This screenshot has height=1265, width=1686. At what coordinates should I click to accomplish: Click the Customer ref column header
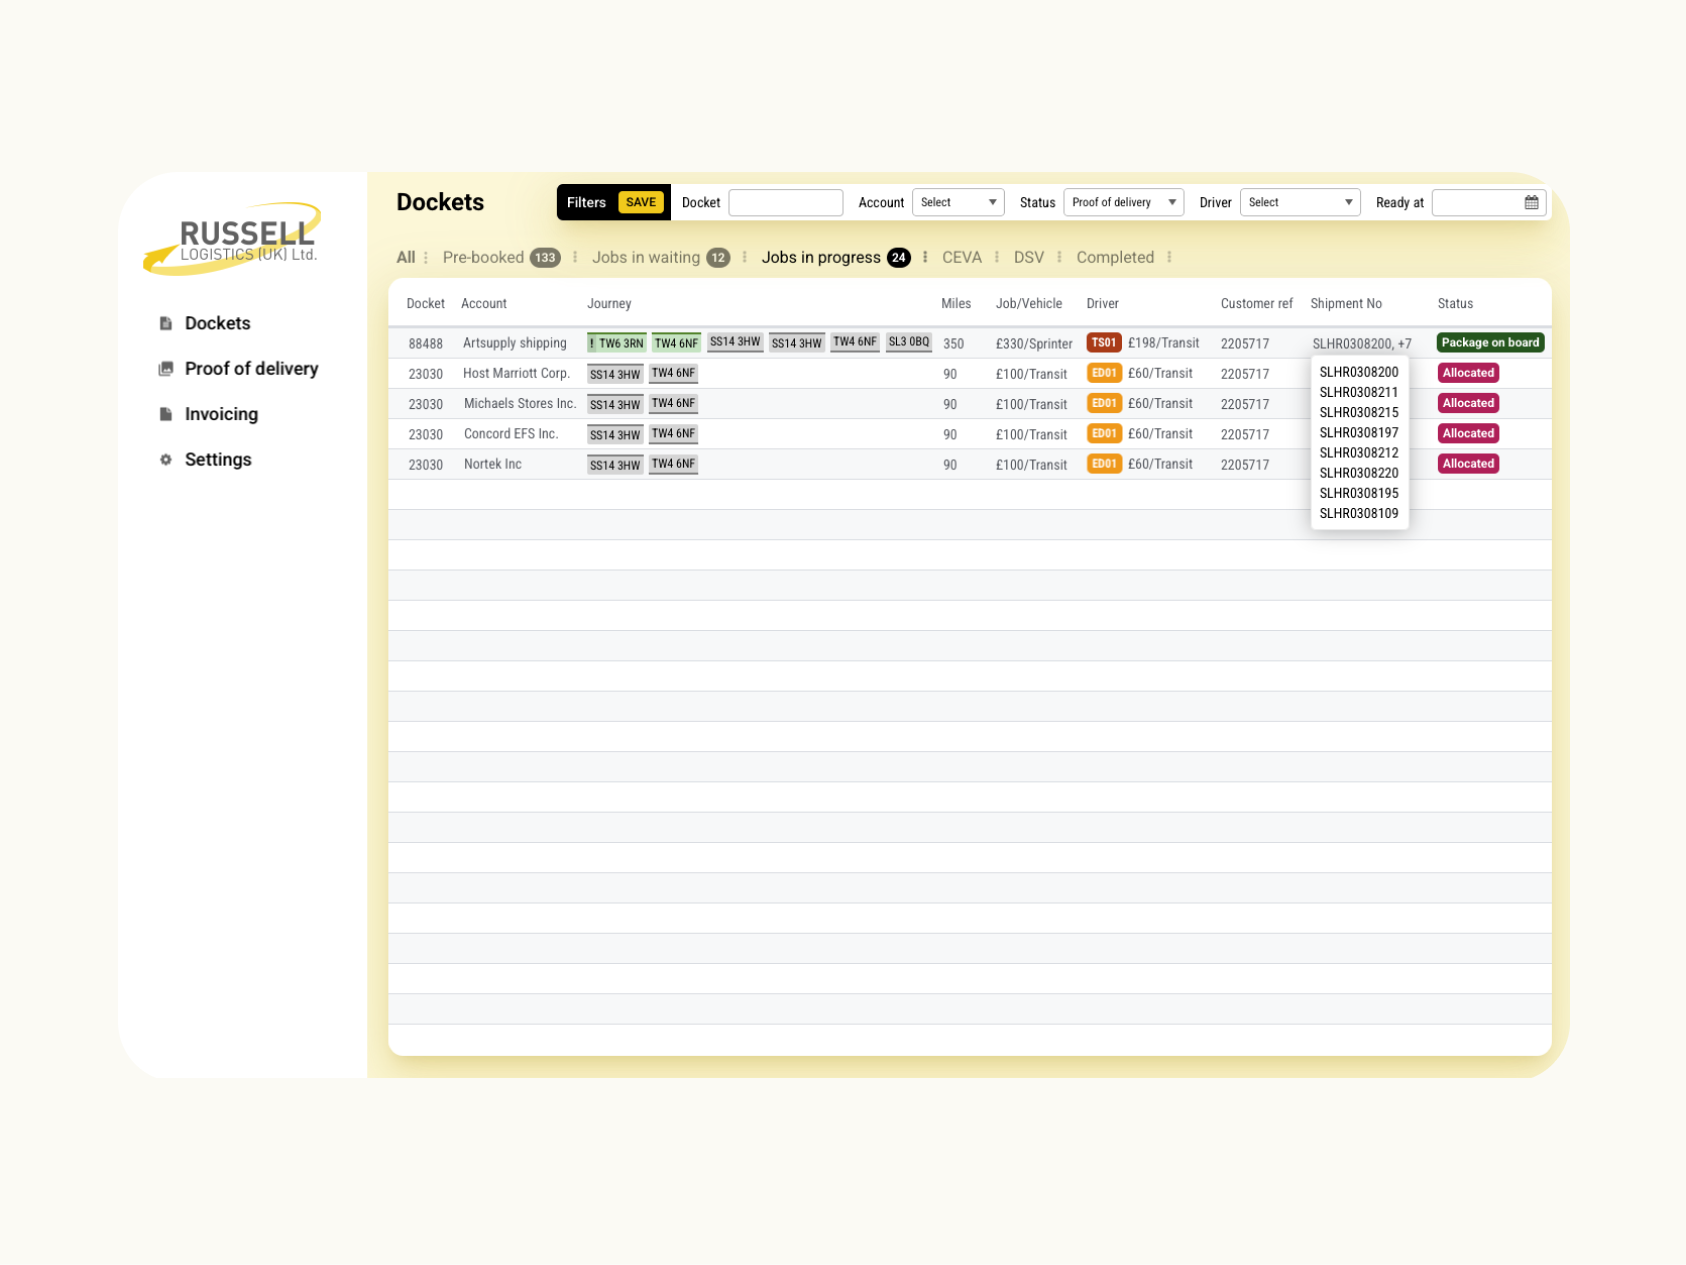pyautogui.click(x=1257, y=303)
